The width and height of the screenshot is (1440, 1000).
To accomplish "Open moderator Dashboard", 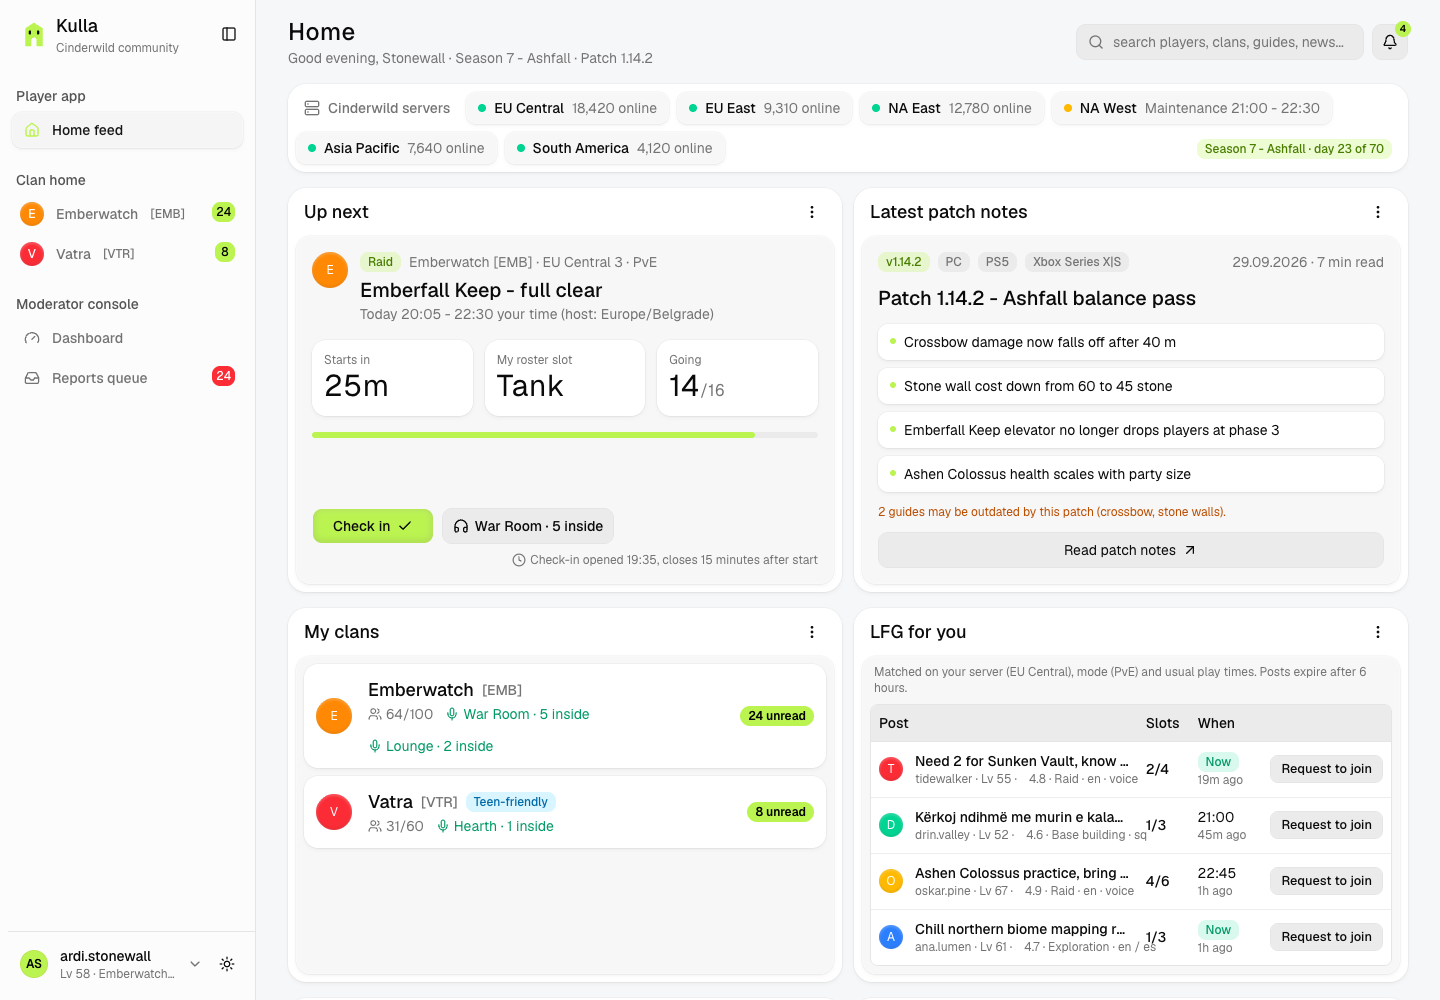I will click(127, 338).
